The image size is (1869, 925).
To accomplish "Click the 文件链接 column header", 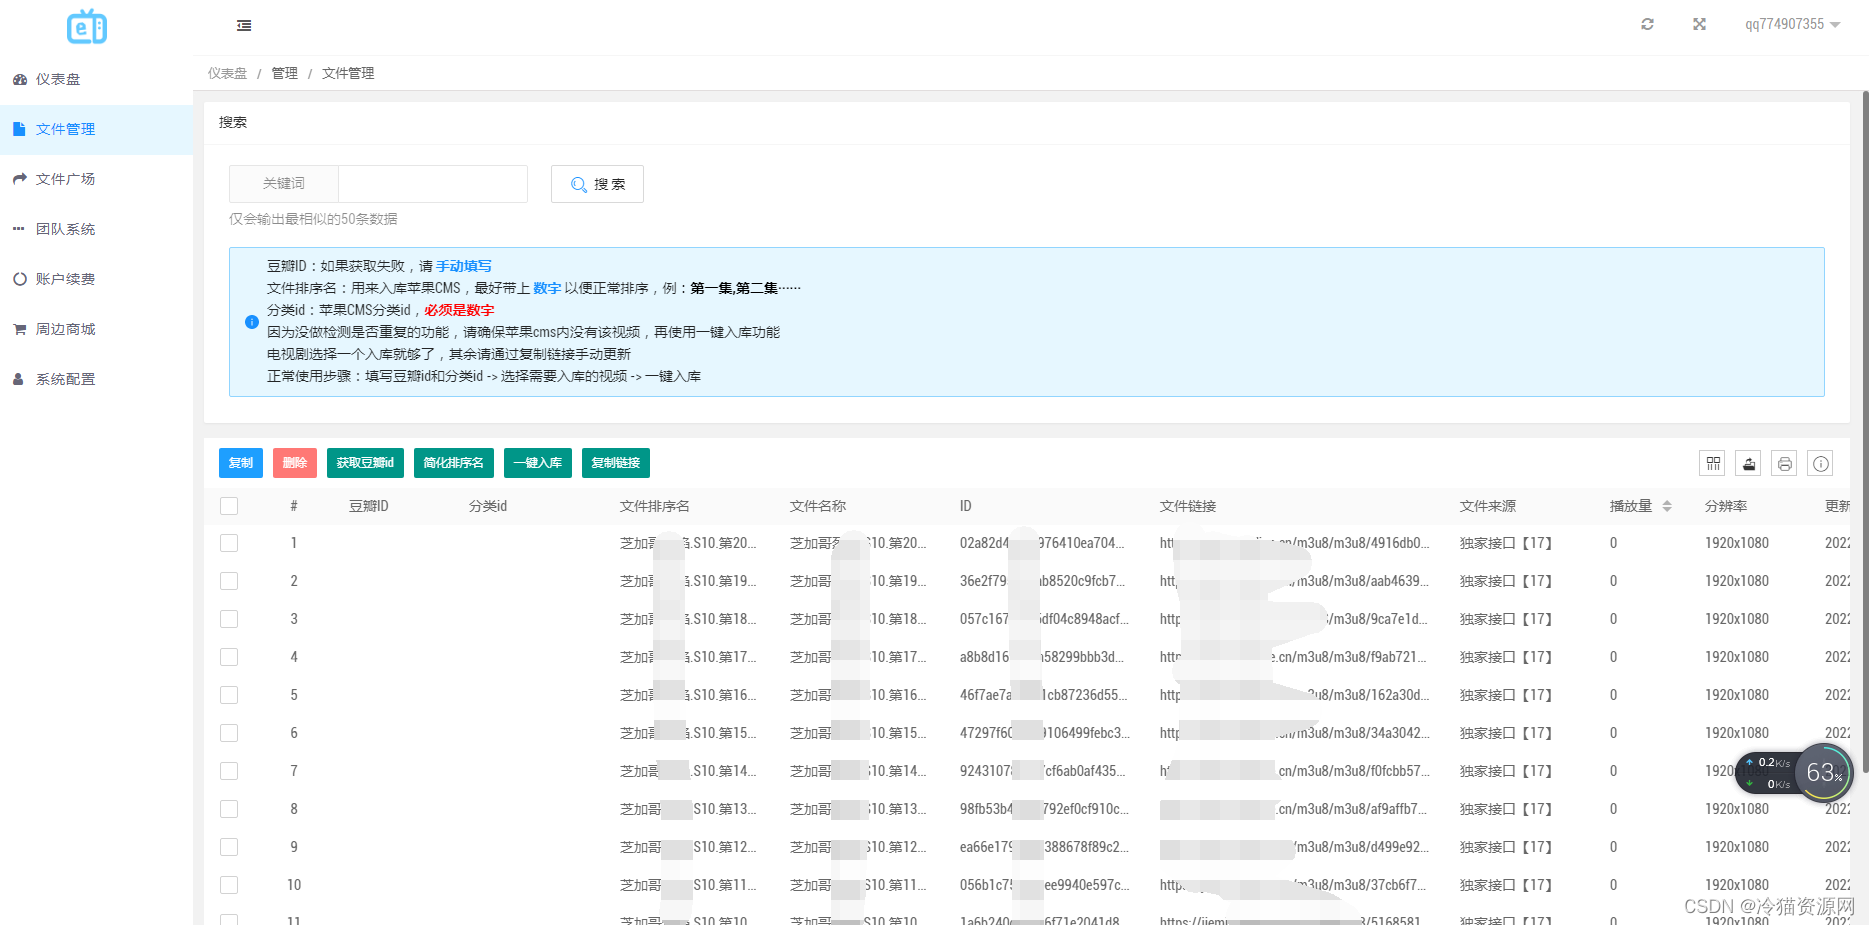I will point(1188,506).
